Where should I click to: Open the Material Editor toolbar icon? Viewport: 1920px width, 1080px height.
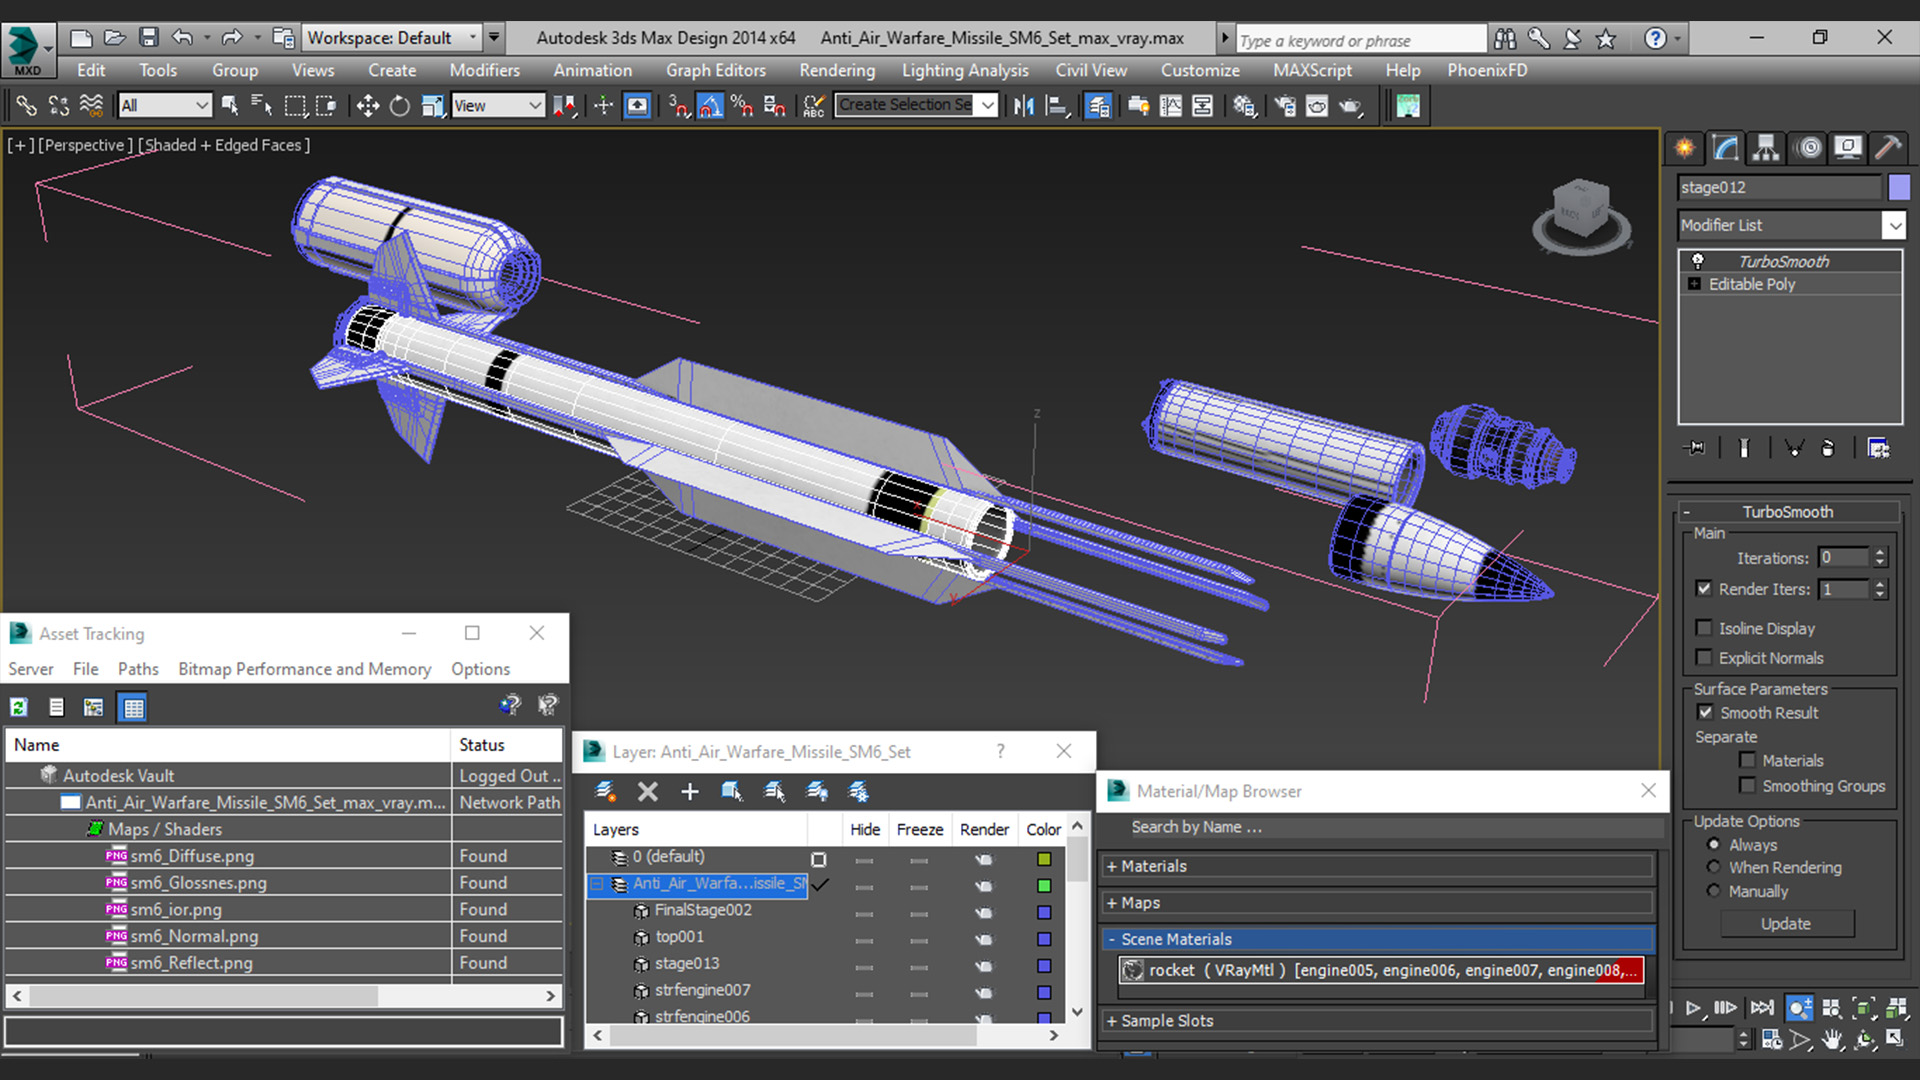click(1244, 105)
